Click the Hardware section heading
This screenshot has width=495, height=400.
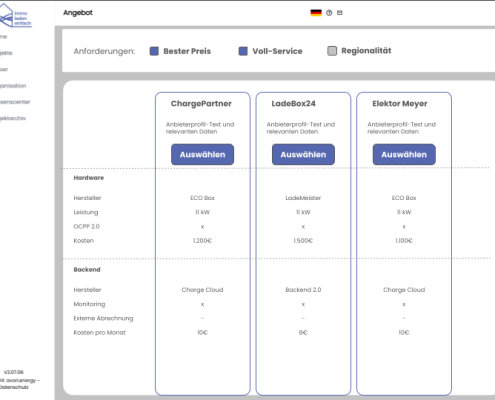point(89,178)
